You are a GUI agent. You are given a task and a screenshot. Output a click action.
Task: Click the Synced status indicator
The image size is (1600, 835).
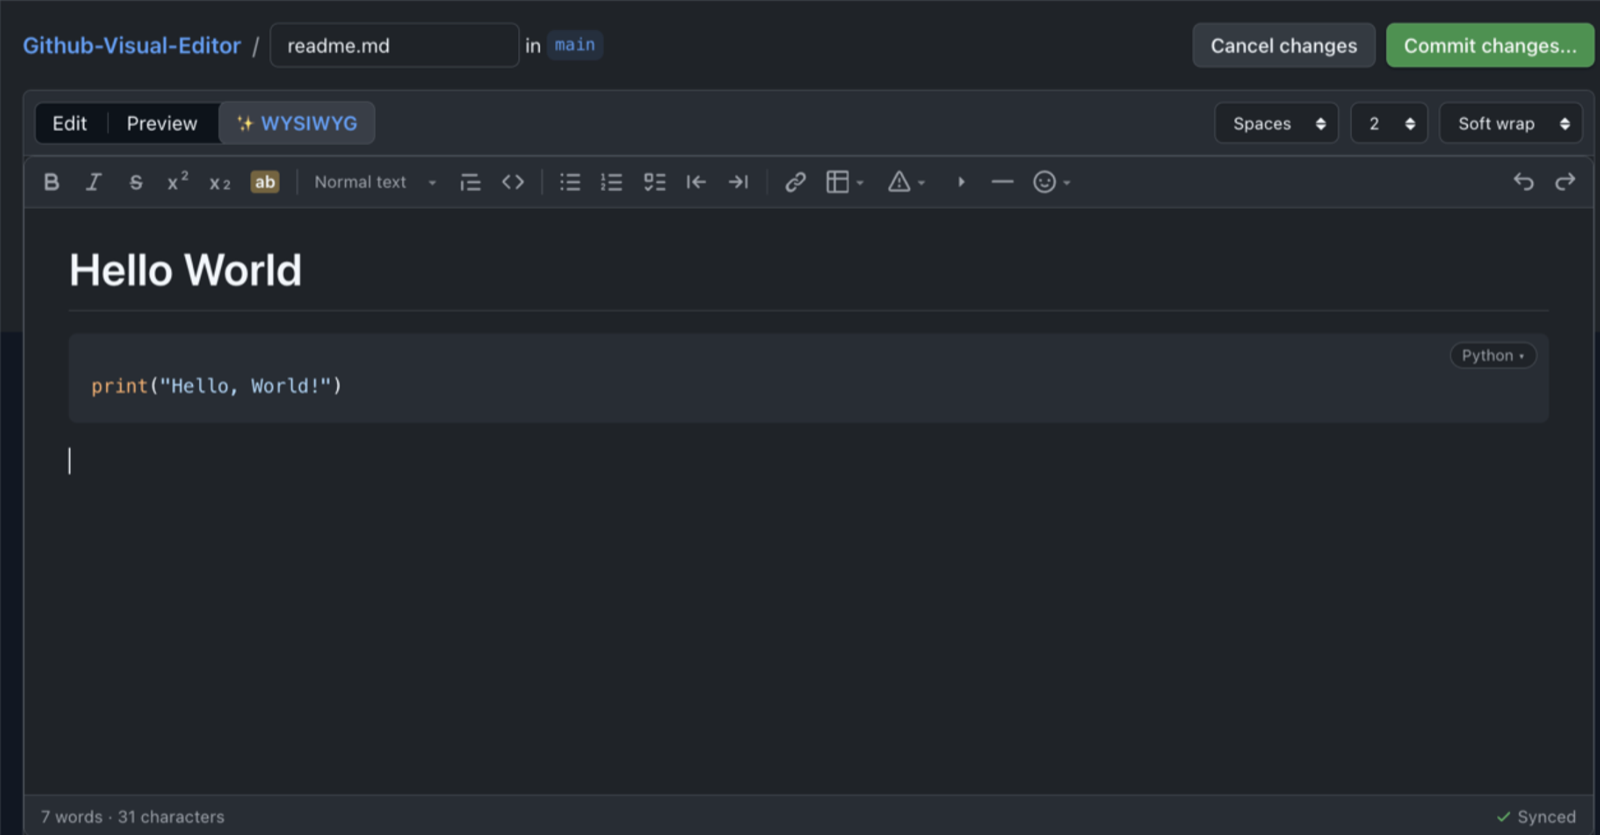[x=1536, y=817]
